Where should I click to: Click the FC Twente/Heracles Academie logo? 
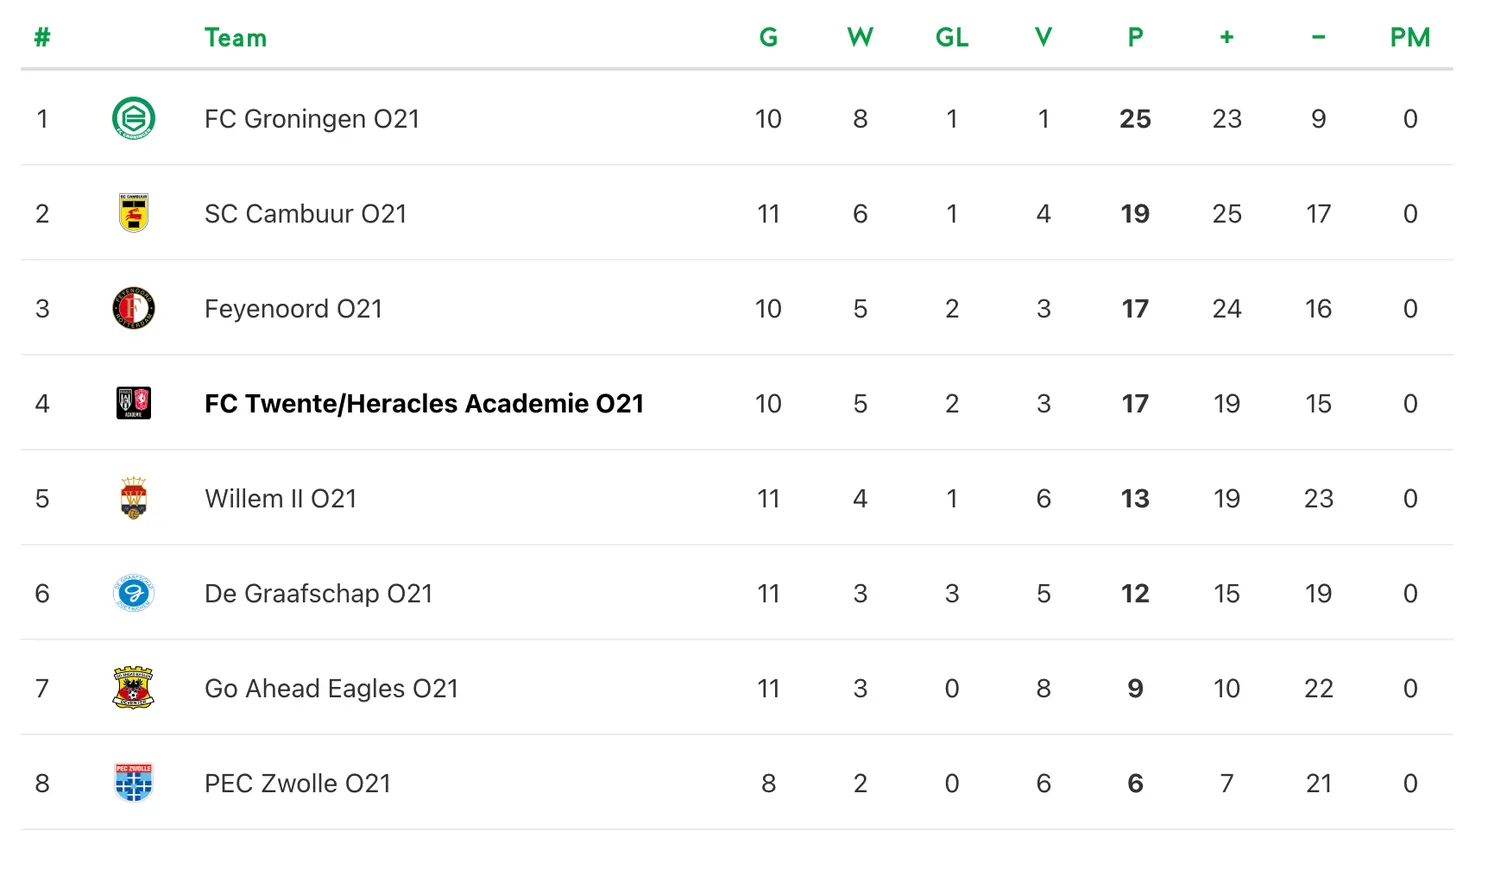click(133, 403)
